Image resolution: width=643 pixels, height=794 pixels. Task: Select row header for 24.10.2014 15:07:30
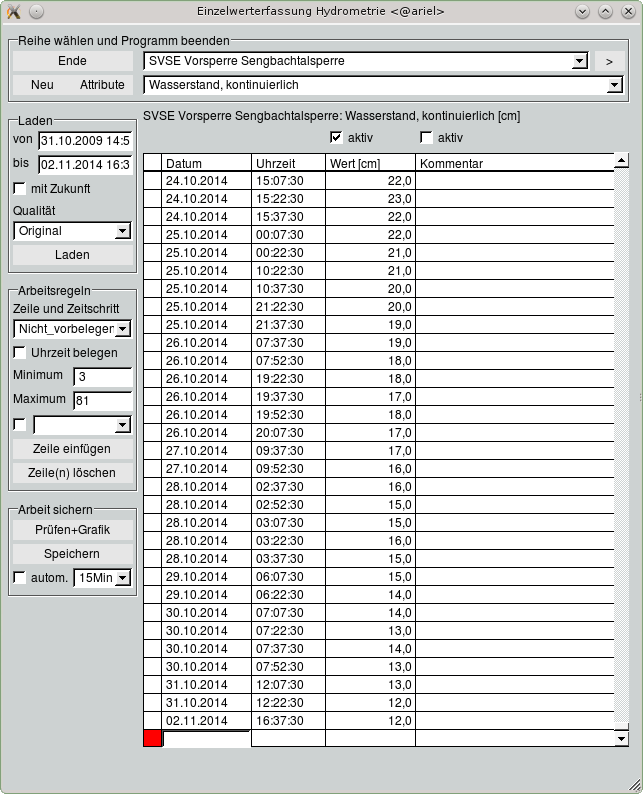coord(152,181)
